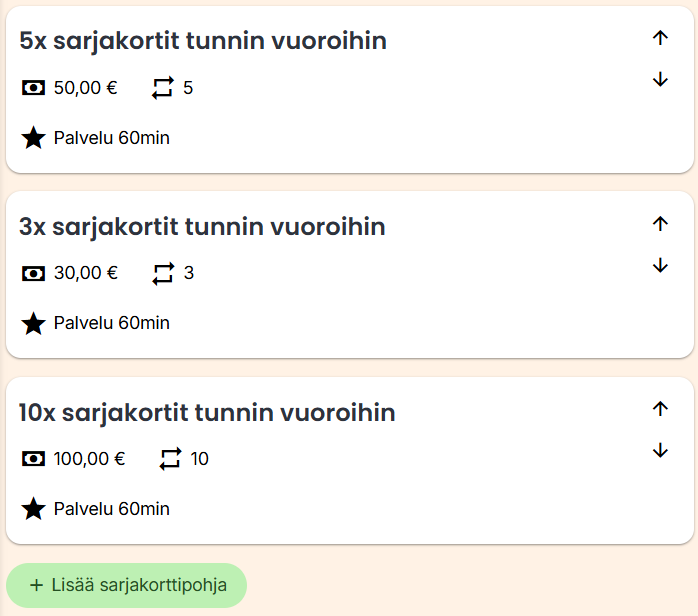
Task: Move 5x sarjakortit card up
Action: (x=659, y=38)
